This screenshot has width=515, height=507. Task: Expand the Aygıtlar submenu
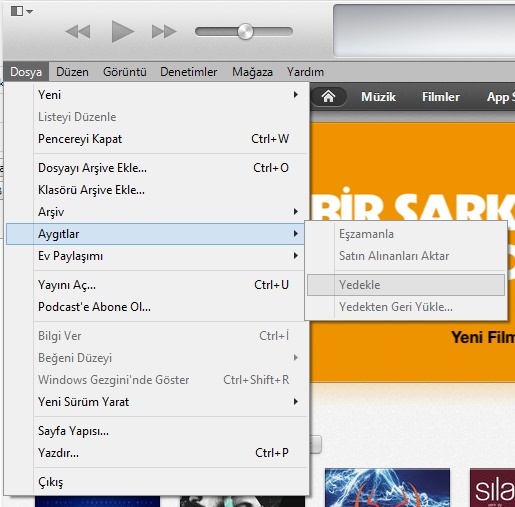tap(155, 234)
